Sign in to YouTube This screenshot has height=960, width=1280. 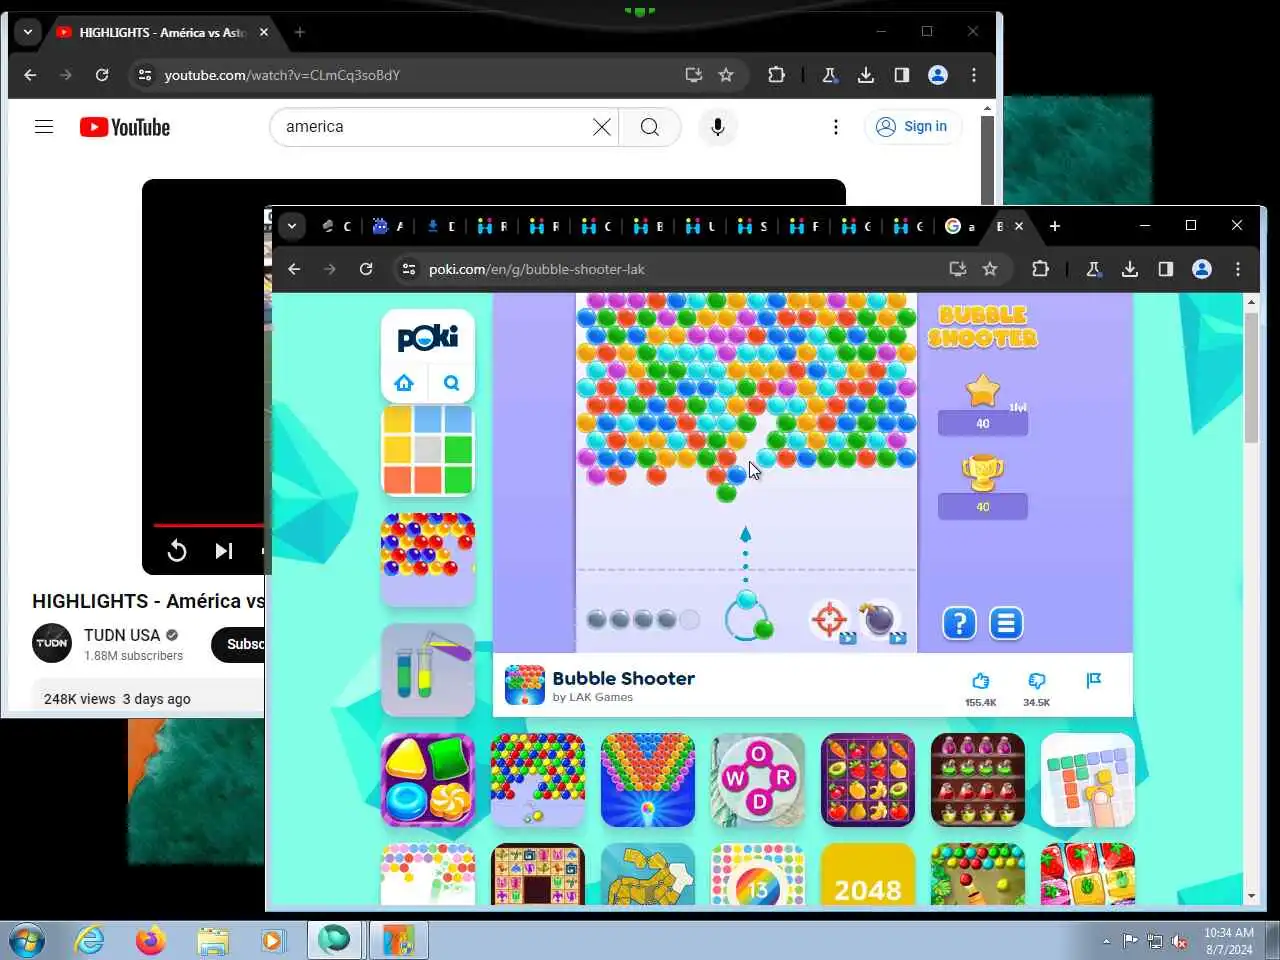[x=912, y=127]
